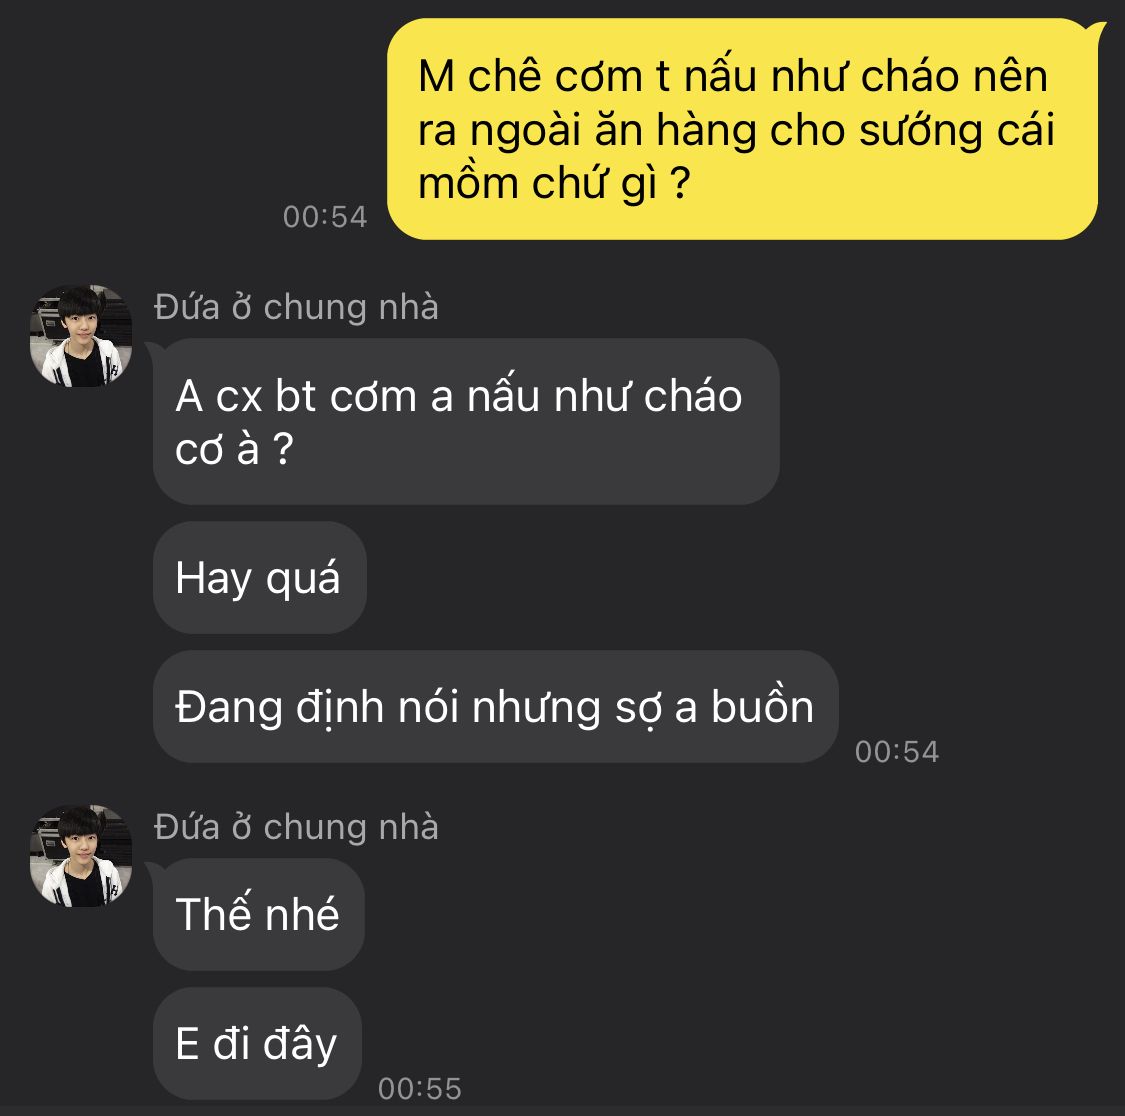
Task: Open the lower sender avatar photo
Action: (x=80, y=855)
